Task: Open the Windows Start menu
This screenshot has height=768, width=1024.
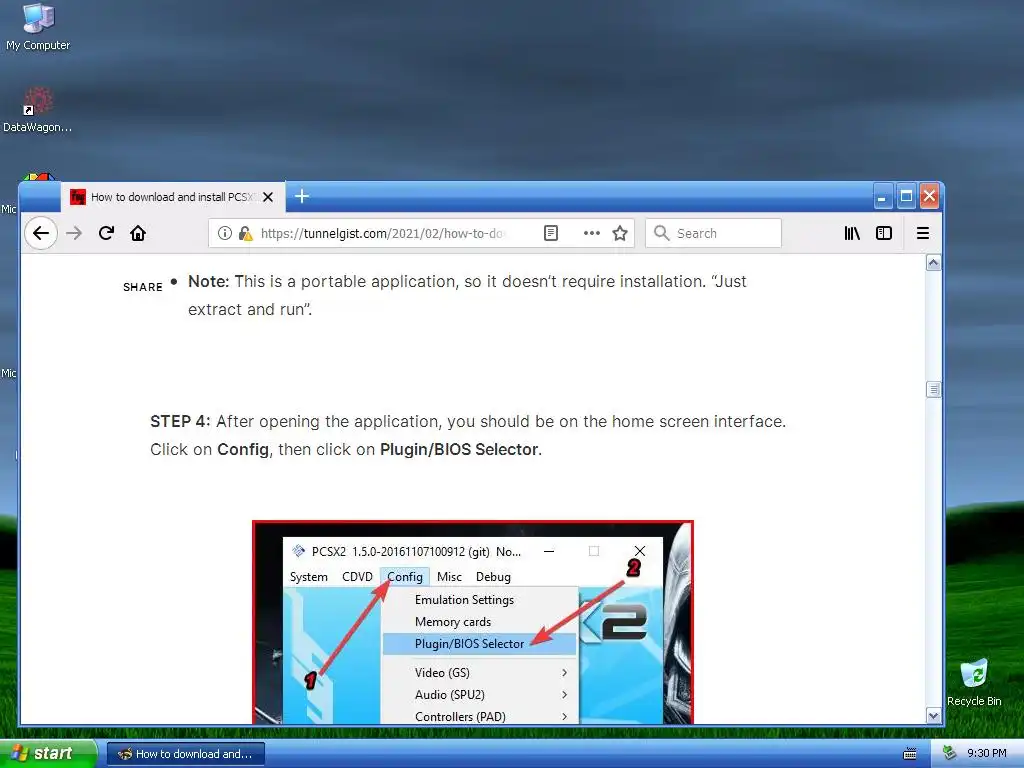Action: (x=48, y=753)
